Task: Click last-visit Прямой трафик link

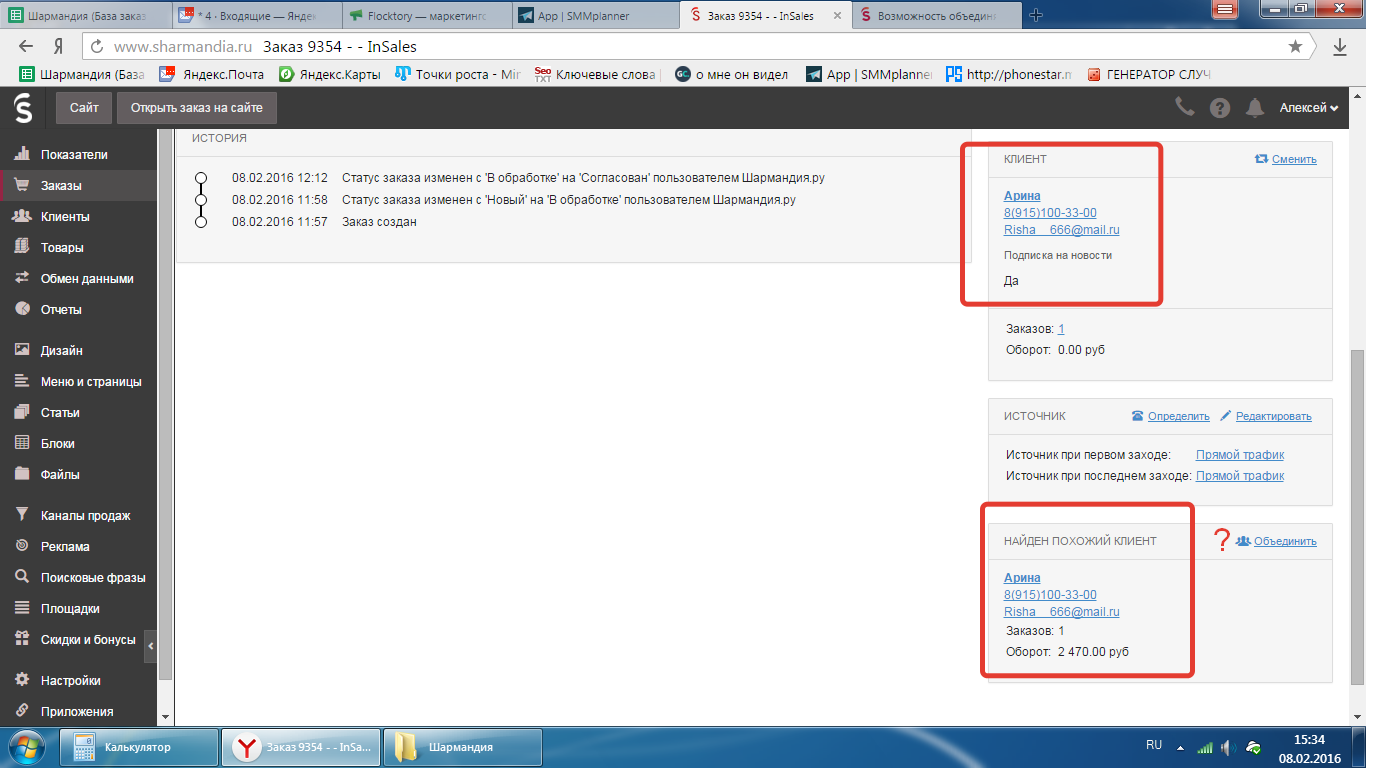Action: tap(1240, 476)
